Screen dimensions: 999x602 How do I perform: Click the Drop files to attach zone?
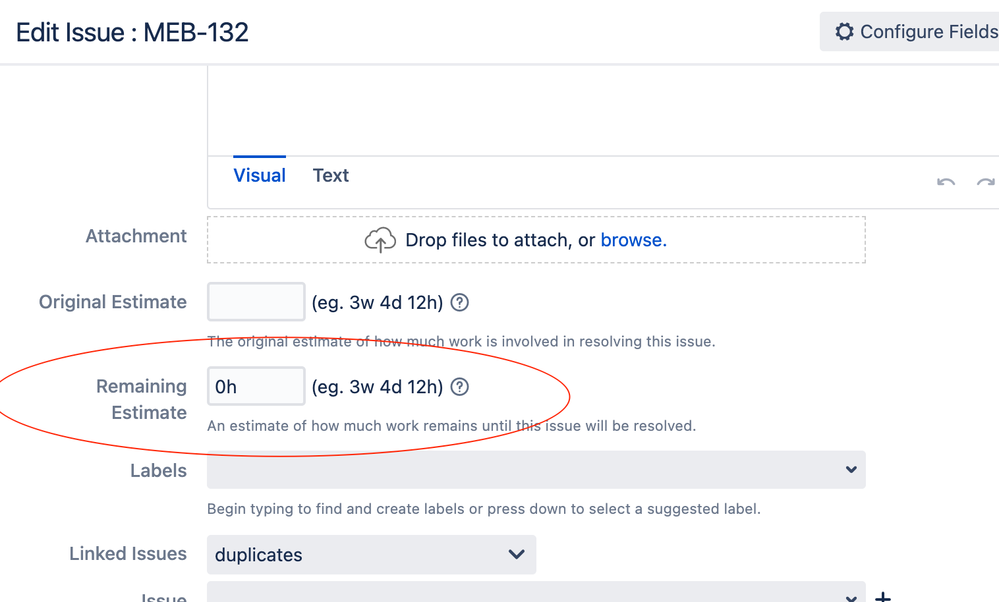coord(536,240)
